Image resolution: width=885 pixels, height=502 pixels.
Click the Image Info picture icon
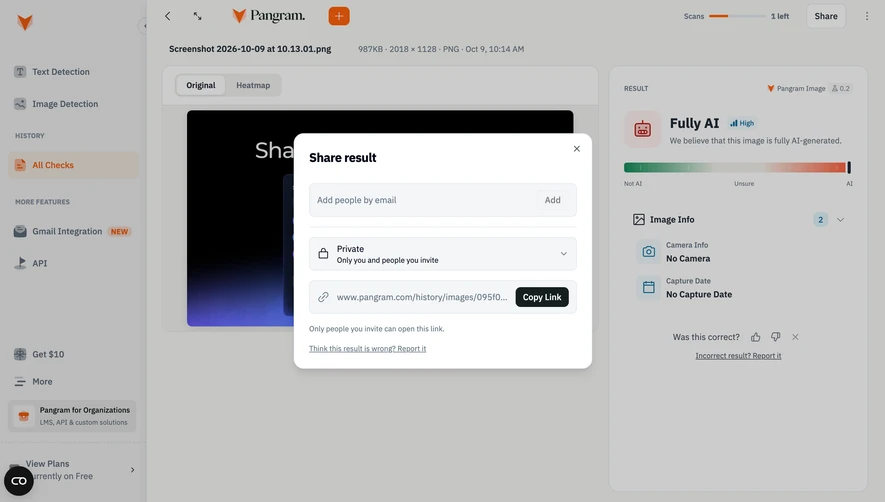(x=638, y=220)
